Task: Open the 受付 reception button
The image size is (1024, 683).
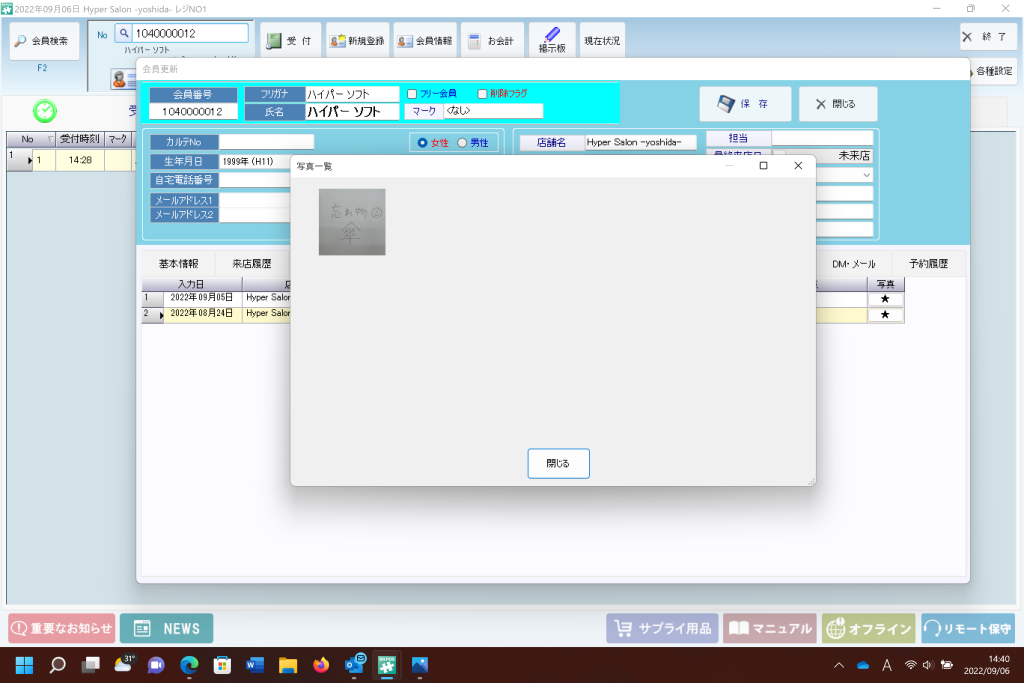Action: pos(290,41)
